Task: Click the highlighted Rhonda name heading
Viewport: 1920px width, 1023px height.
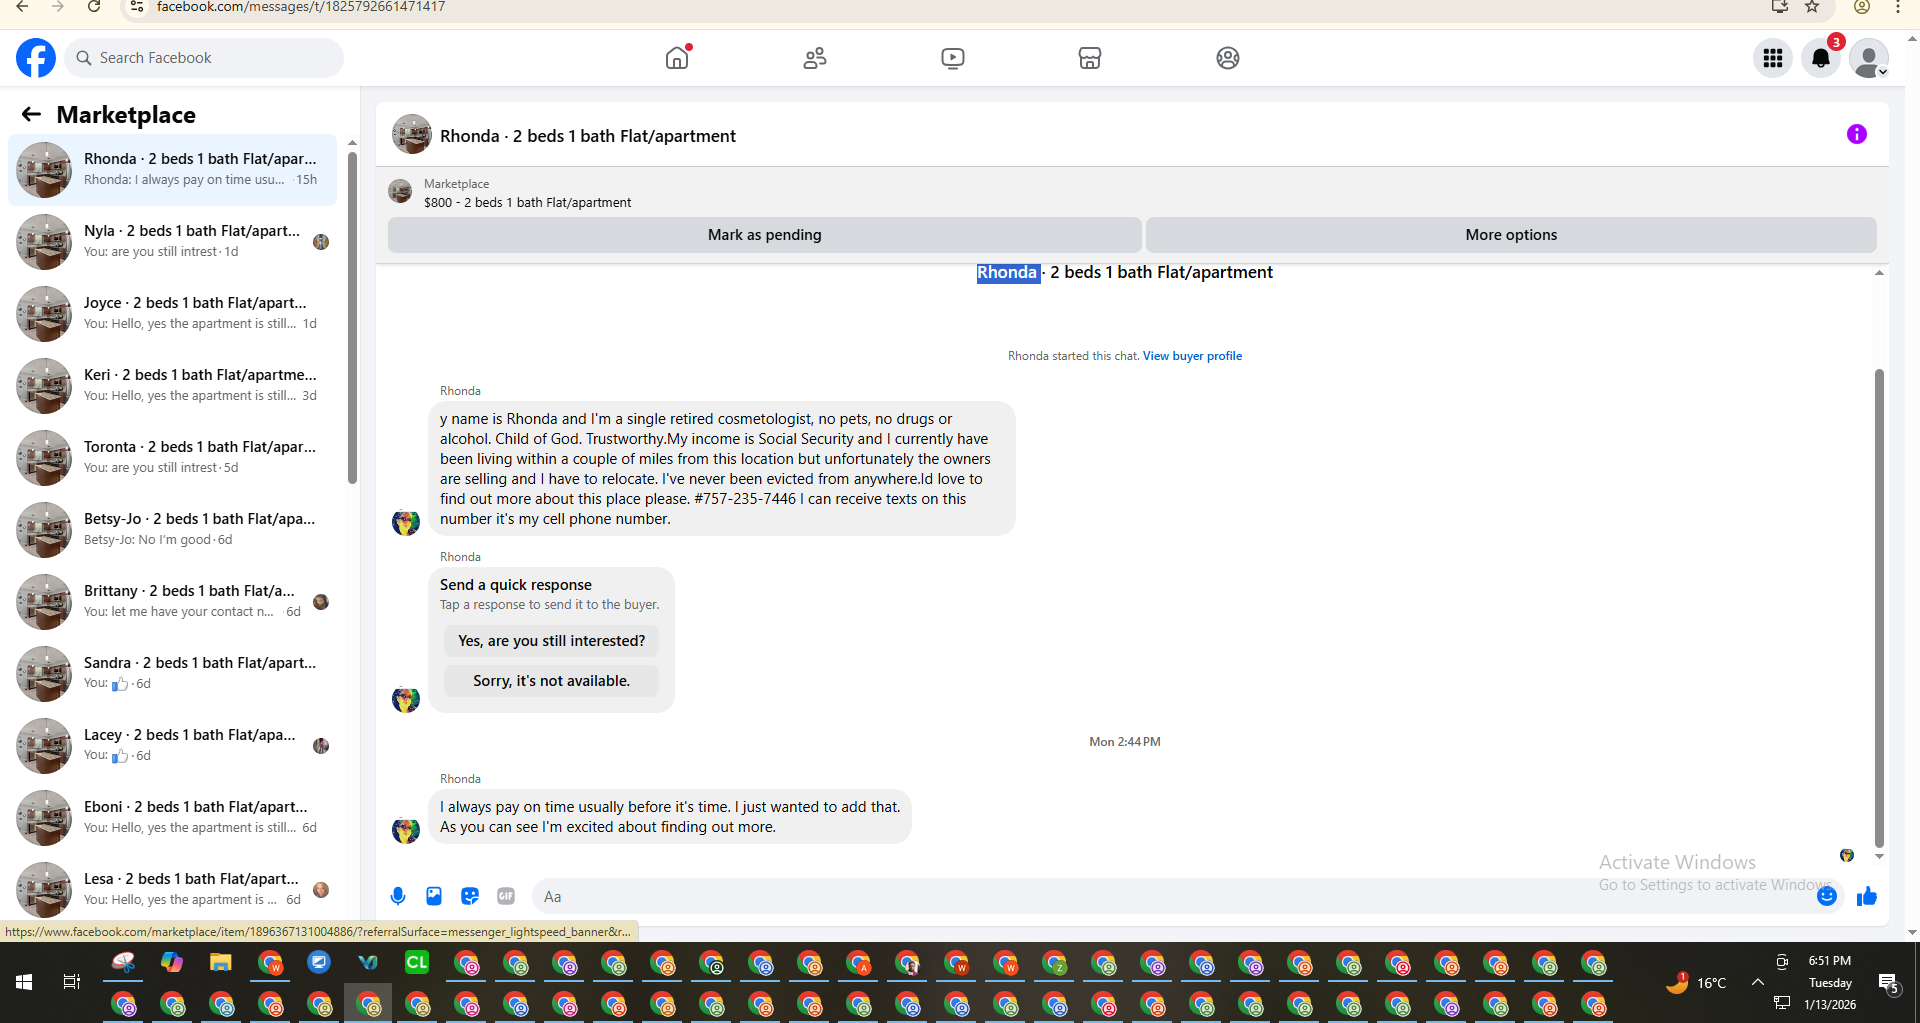Action: [1007, 273]
